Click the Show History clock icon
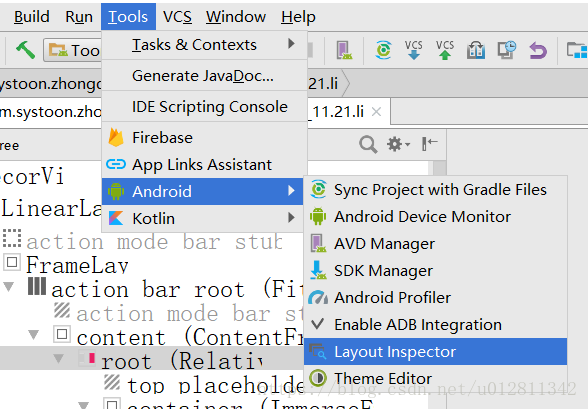The height and width of the screenshot is (409, 588). pos(507,50)
